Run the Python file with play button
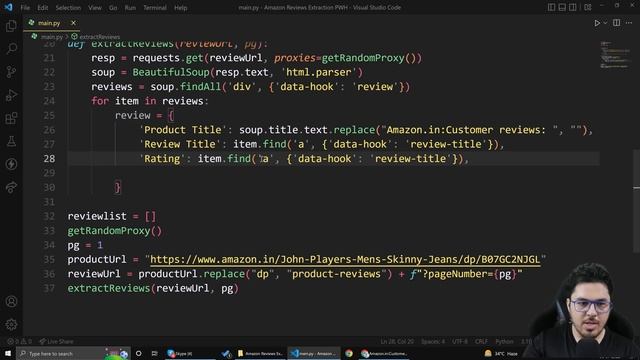 click(597, 23)
